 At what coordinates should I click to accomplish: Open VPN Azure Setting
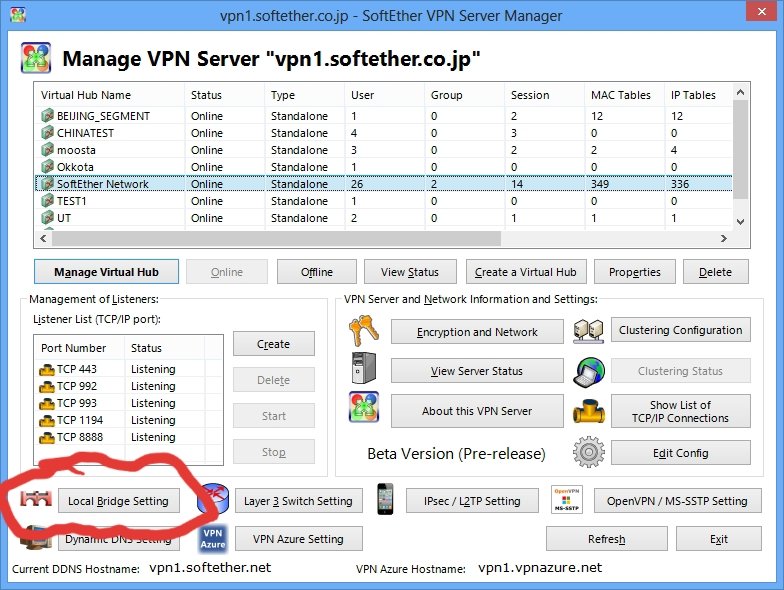tap(298, 538)
